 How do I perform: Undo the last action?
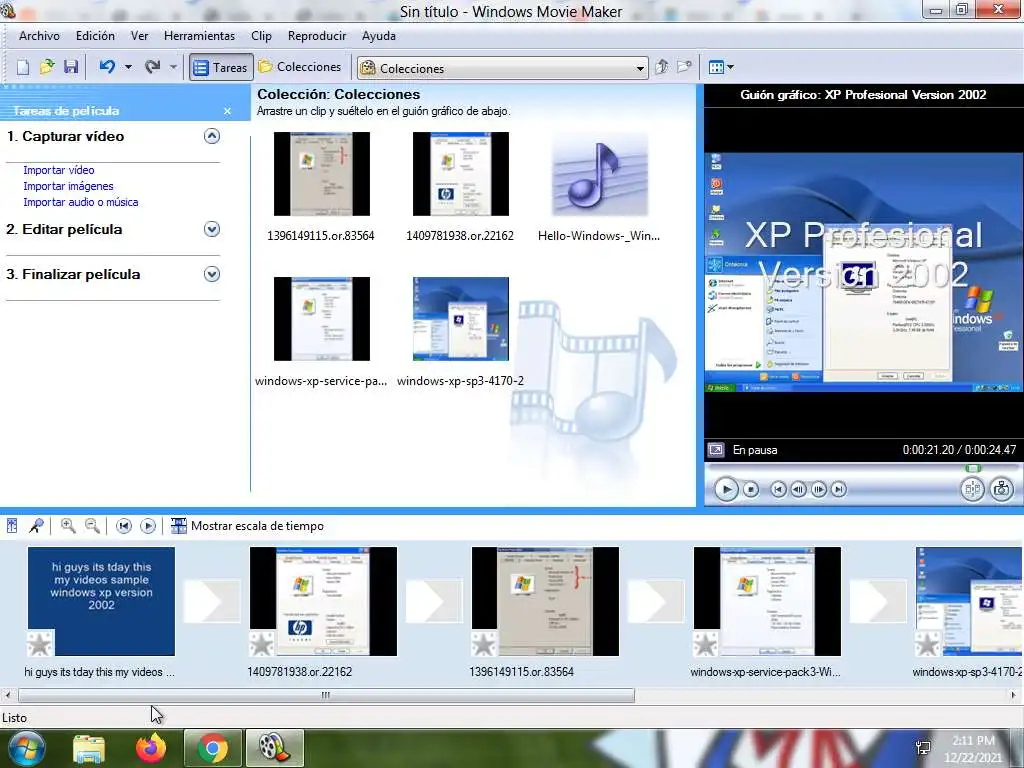point(107,67)
